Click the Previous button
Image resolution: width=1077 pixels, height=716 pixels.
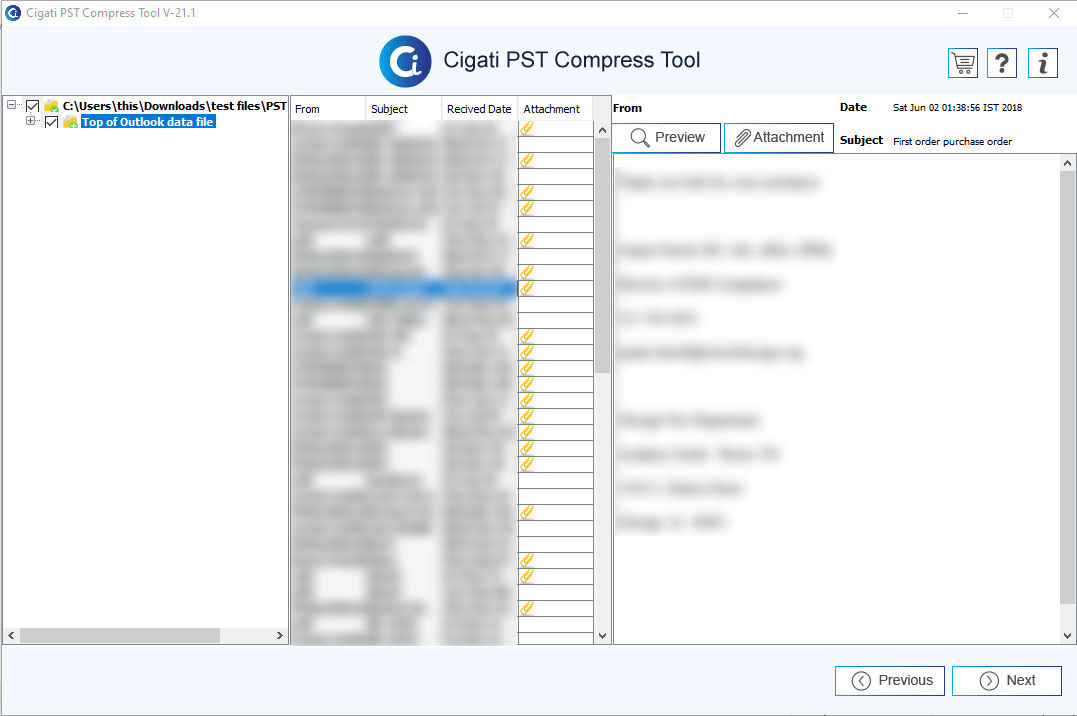[889, 680]
